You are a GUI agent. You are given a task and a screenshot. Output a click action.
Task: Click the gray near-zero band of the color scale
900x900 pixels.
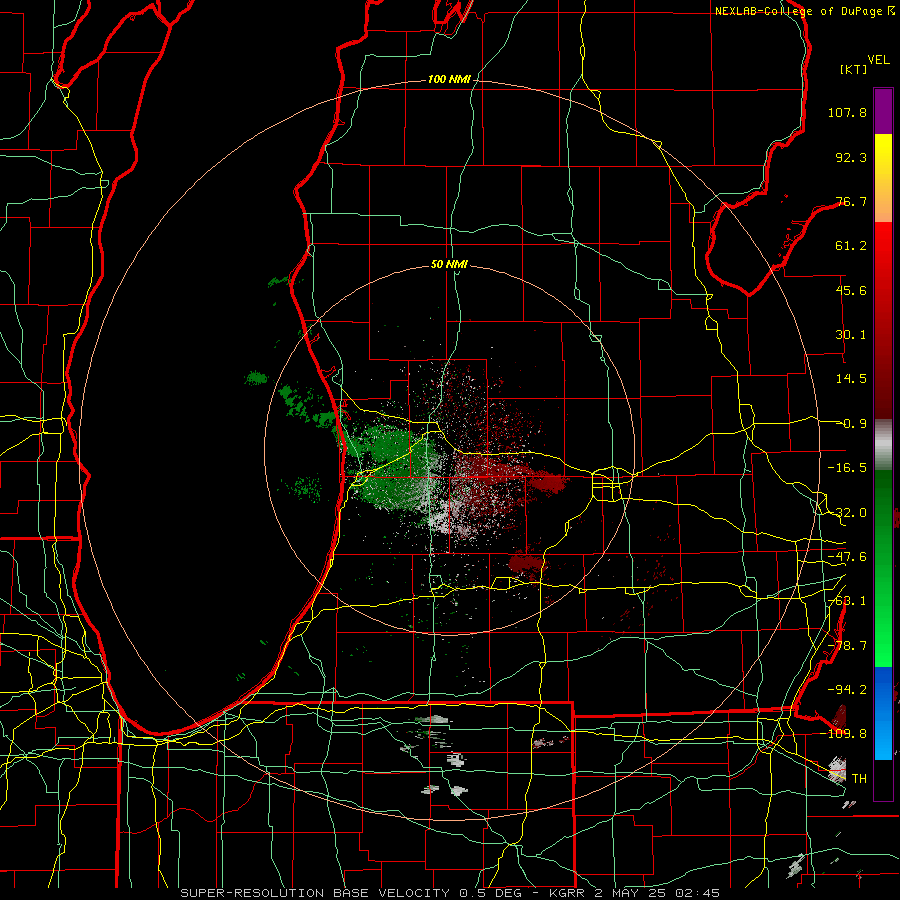tap(883, 445)
